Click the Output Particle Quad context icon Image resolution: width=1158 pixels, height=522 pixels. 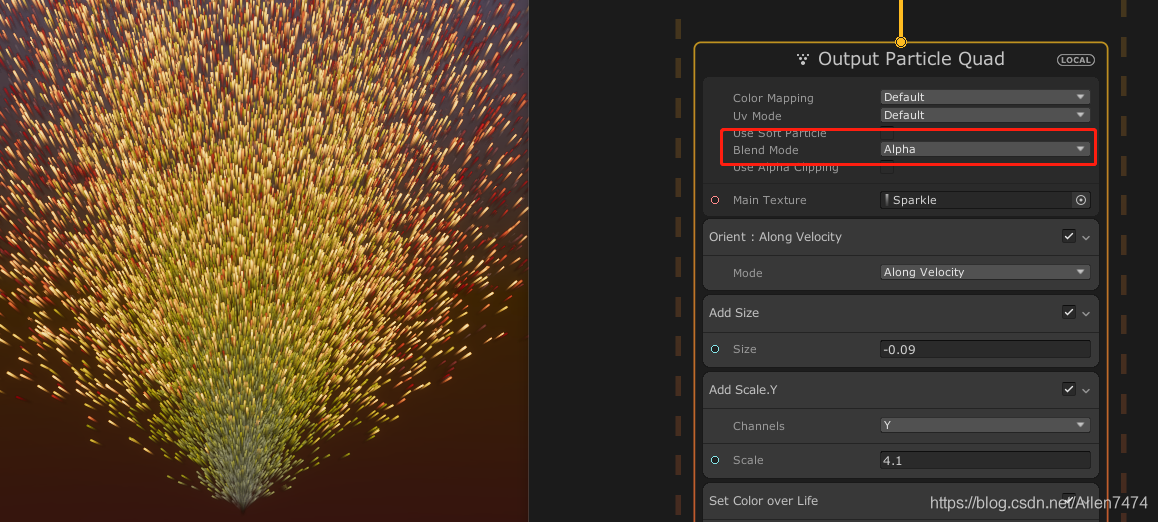[x=802, y=60]
